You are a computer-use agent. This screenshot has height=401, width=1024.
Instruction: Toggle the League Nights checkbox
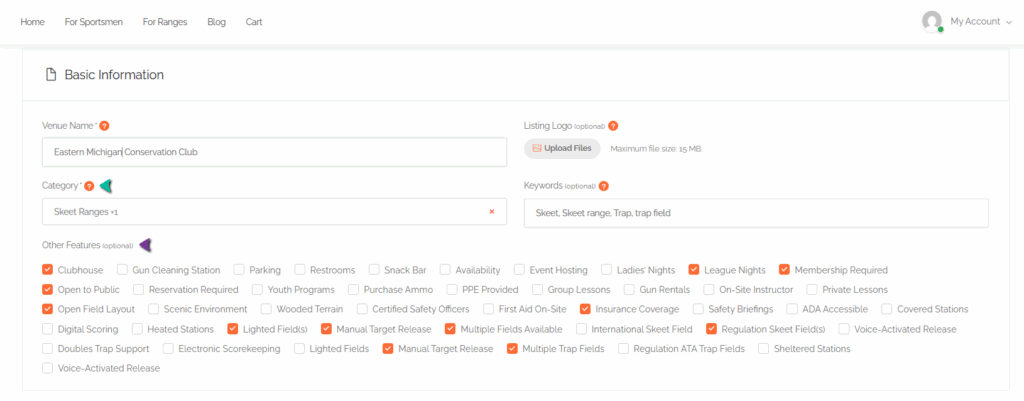click(692, 270)
